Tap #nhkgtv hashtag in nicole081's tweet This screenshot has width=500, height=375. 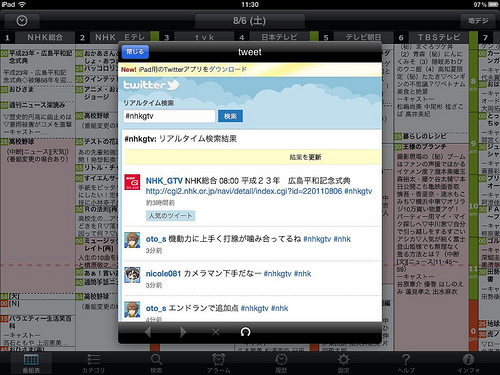coord(277,274)
